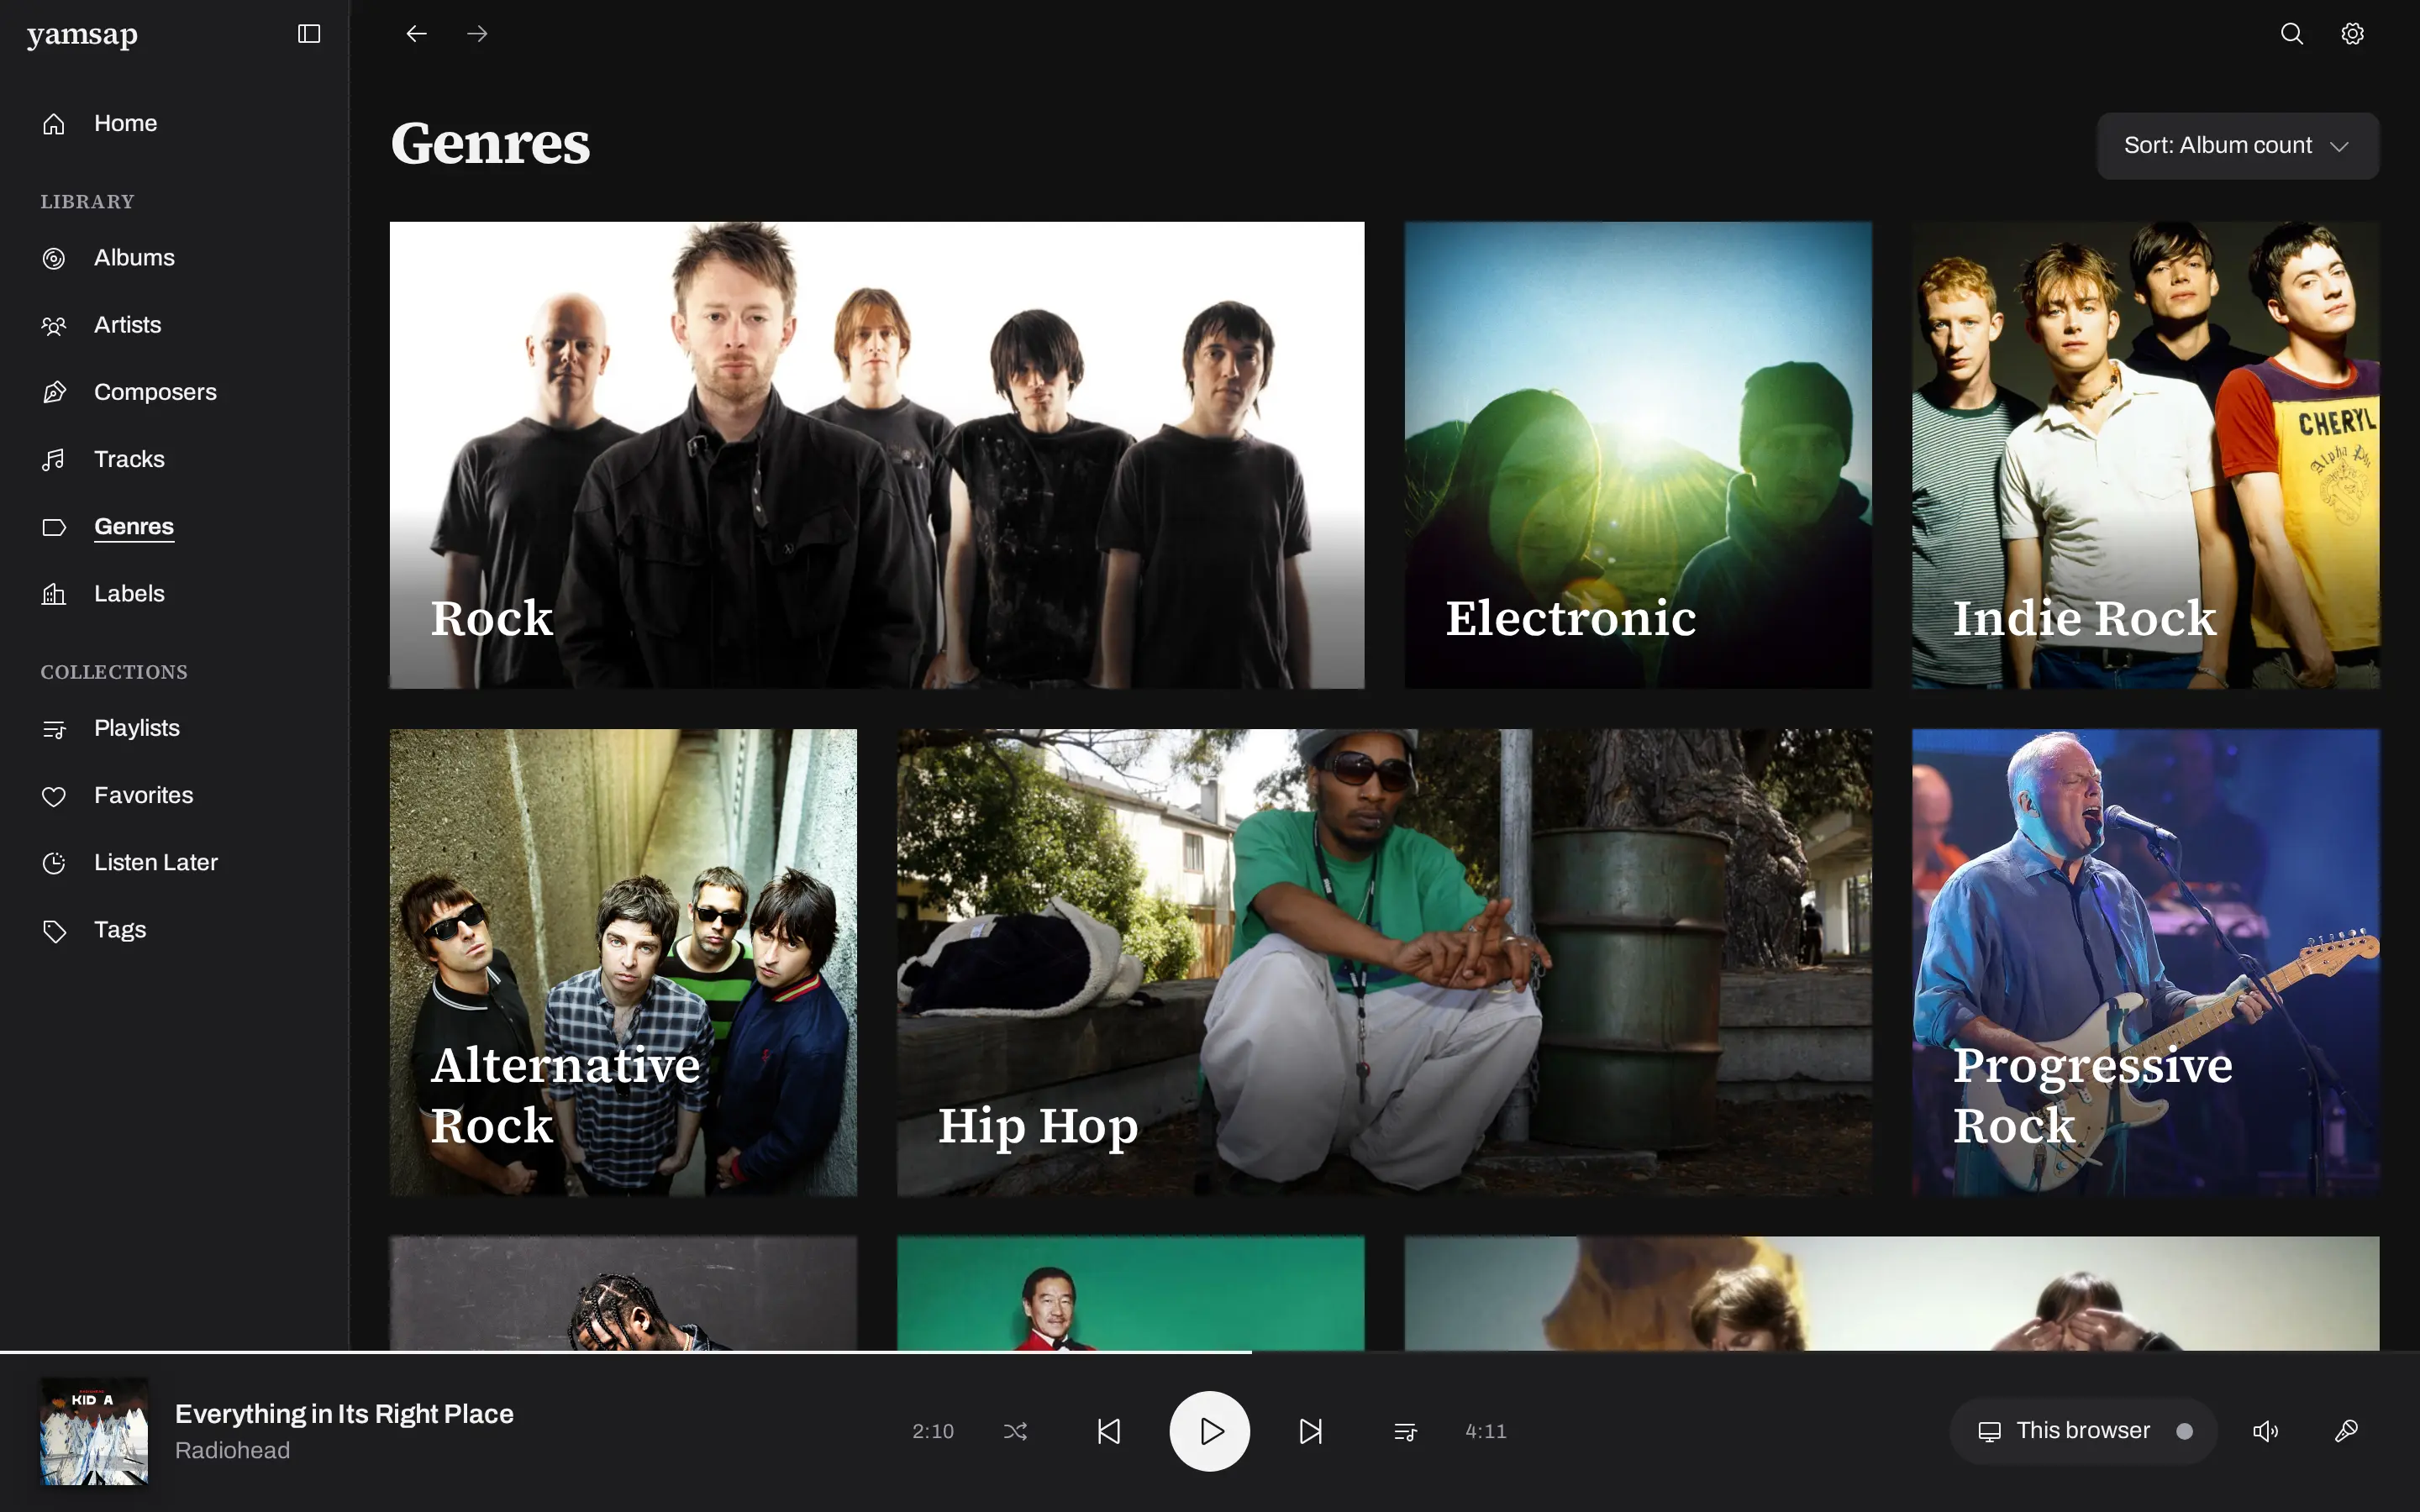Viewport: 2420px width, 1512px height.
Task: Open the Progressive Rock genre card
Action: 2146,962
